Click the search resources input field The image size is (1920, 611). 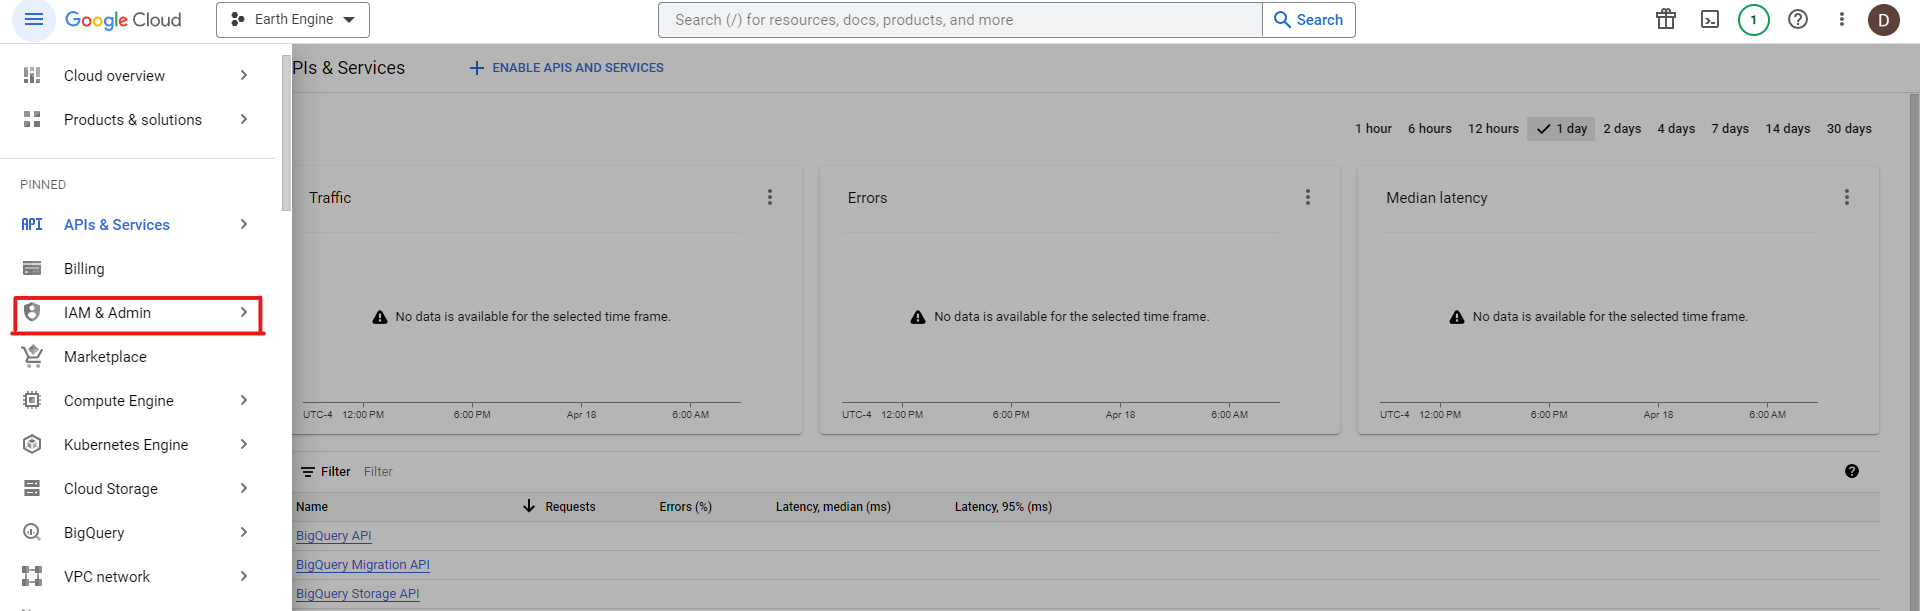(960, 20)
